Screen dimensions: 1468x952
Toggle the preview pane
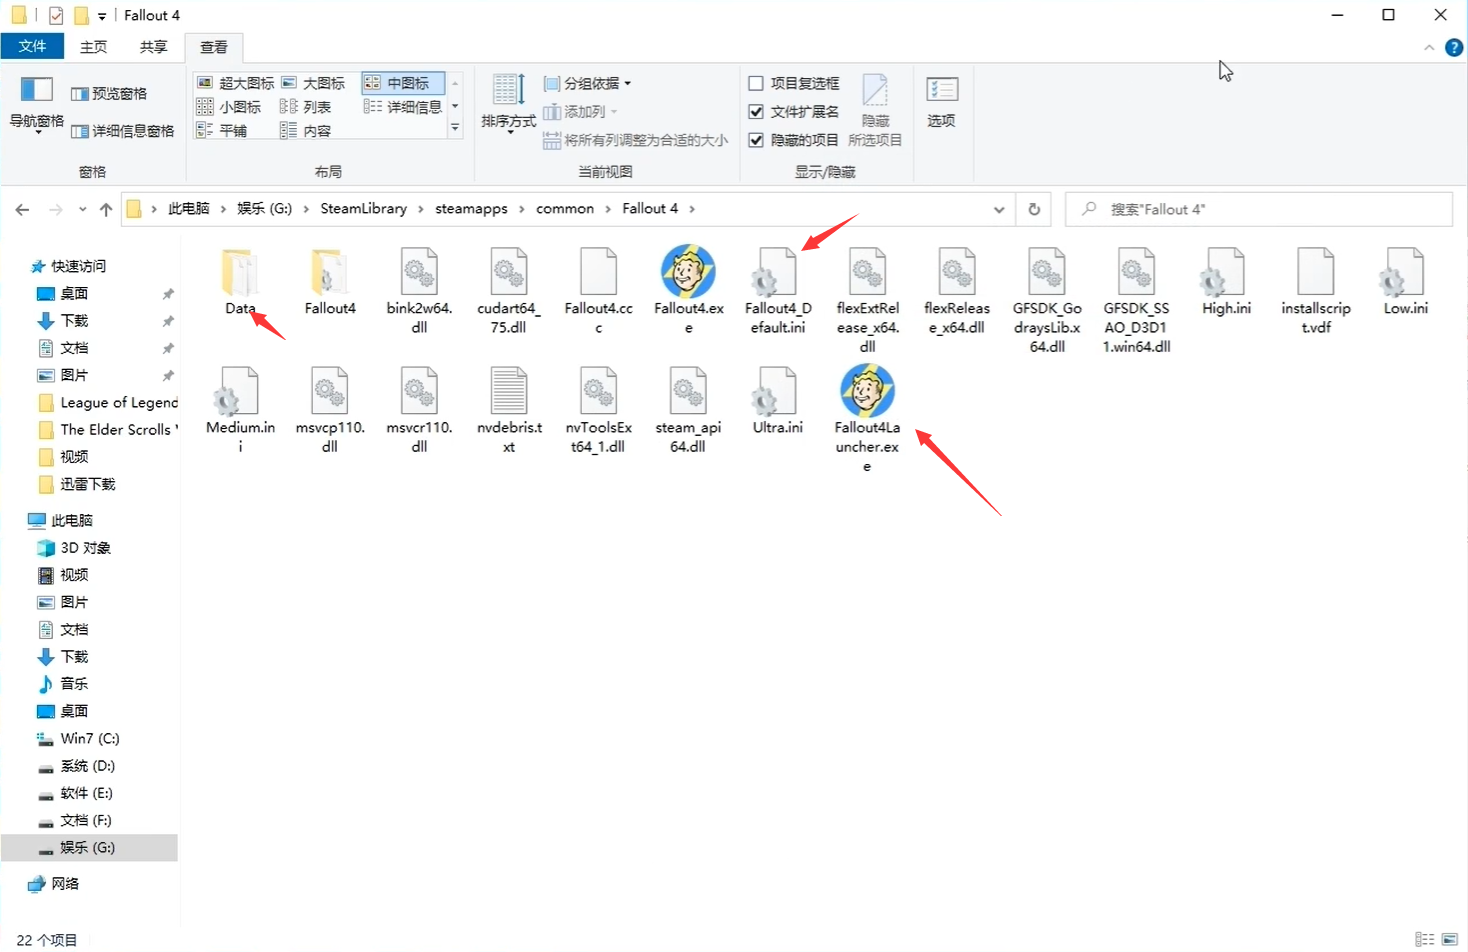pos(109,93)
